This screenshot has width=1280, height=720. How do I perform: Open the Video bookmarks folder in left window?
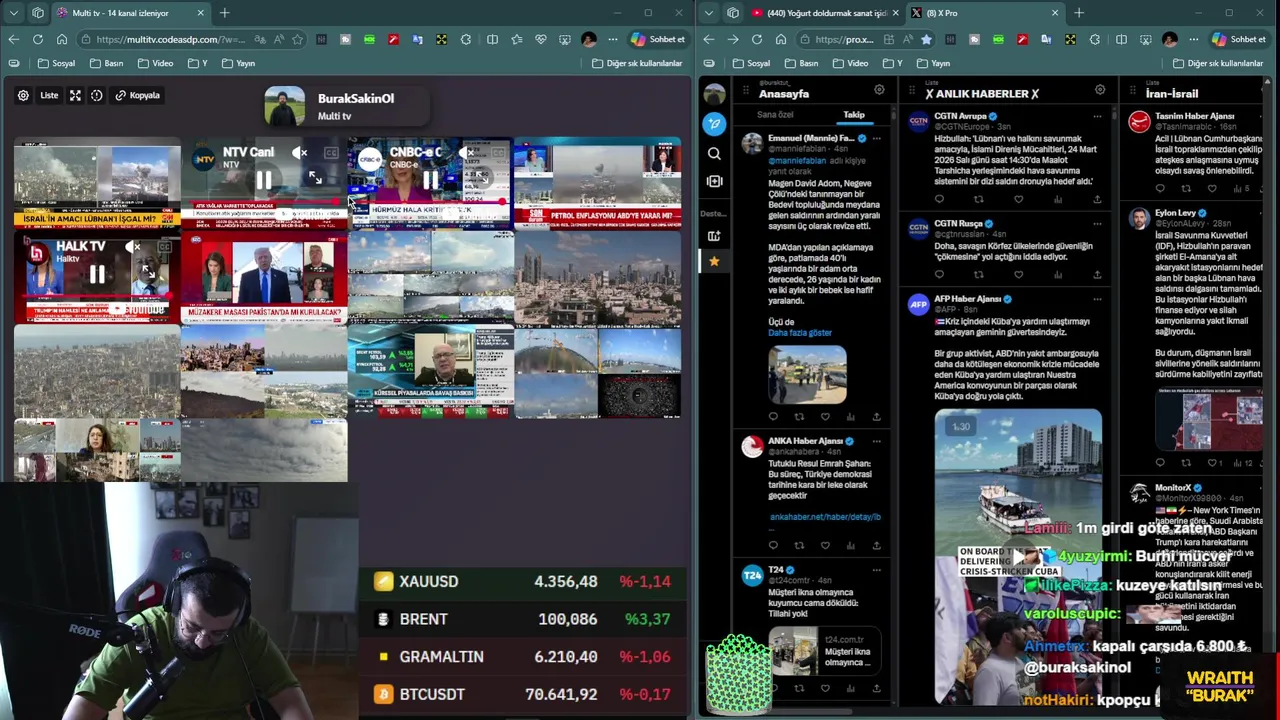click(x=155, y=63)
